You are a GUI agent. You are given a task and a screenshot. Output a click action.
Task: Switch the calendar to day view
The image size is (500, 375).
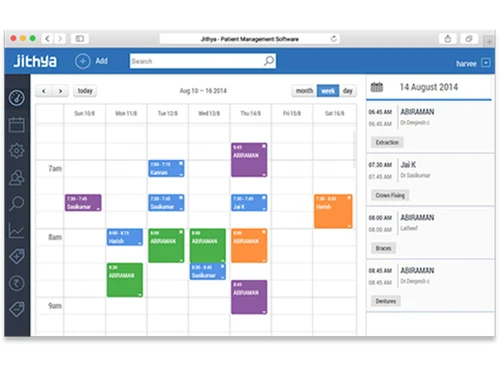coord(348,91)
